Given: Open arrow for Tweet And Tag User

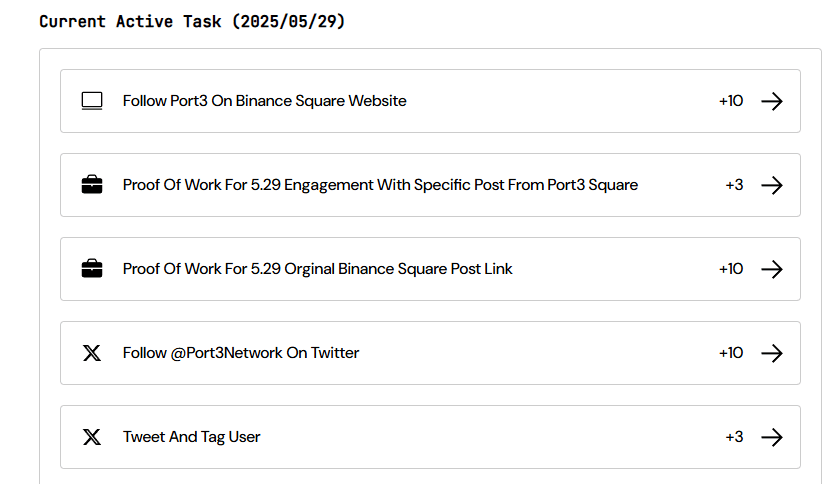Looking at the screenshot, I should (771, 437).
